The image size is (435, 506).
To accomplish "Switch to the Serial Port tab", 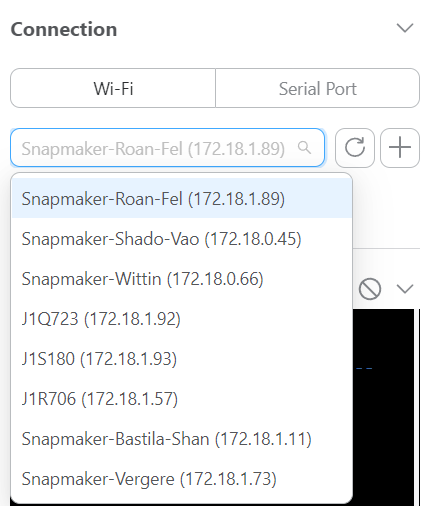I will pyautogui.click(x=317, y=88).
